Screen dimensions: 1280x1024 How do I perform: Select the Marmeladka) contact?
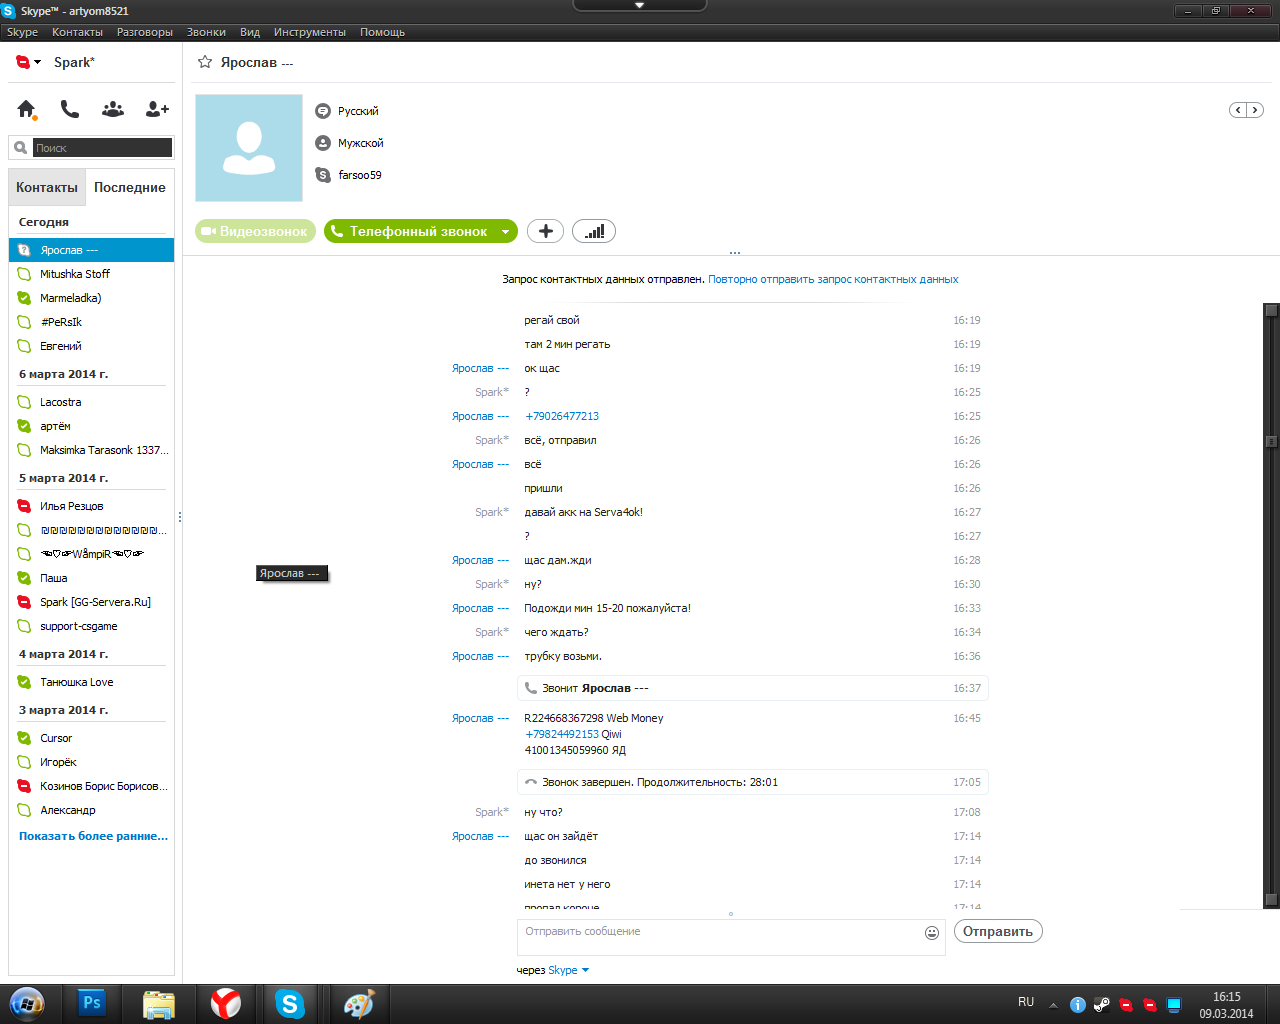point(91,298)
